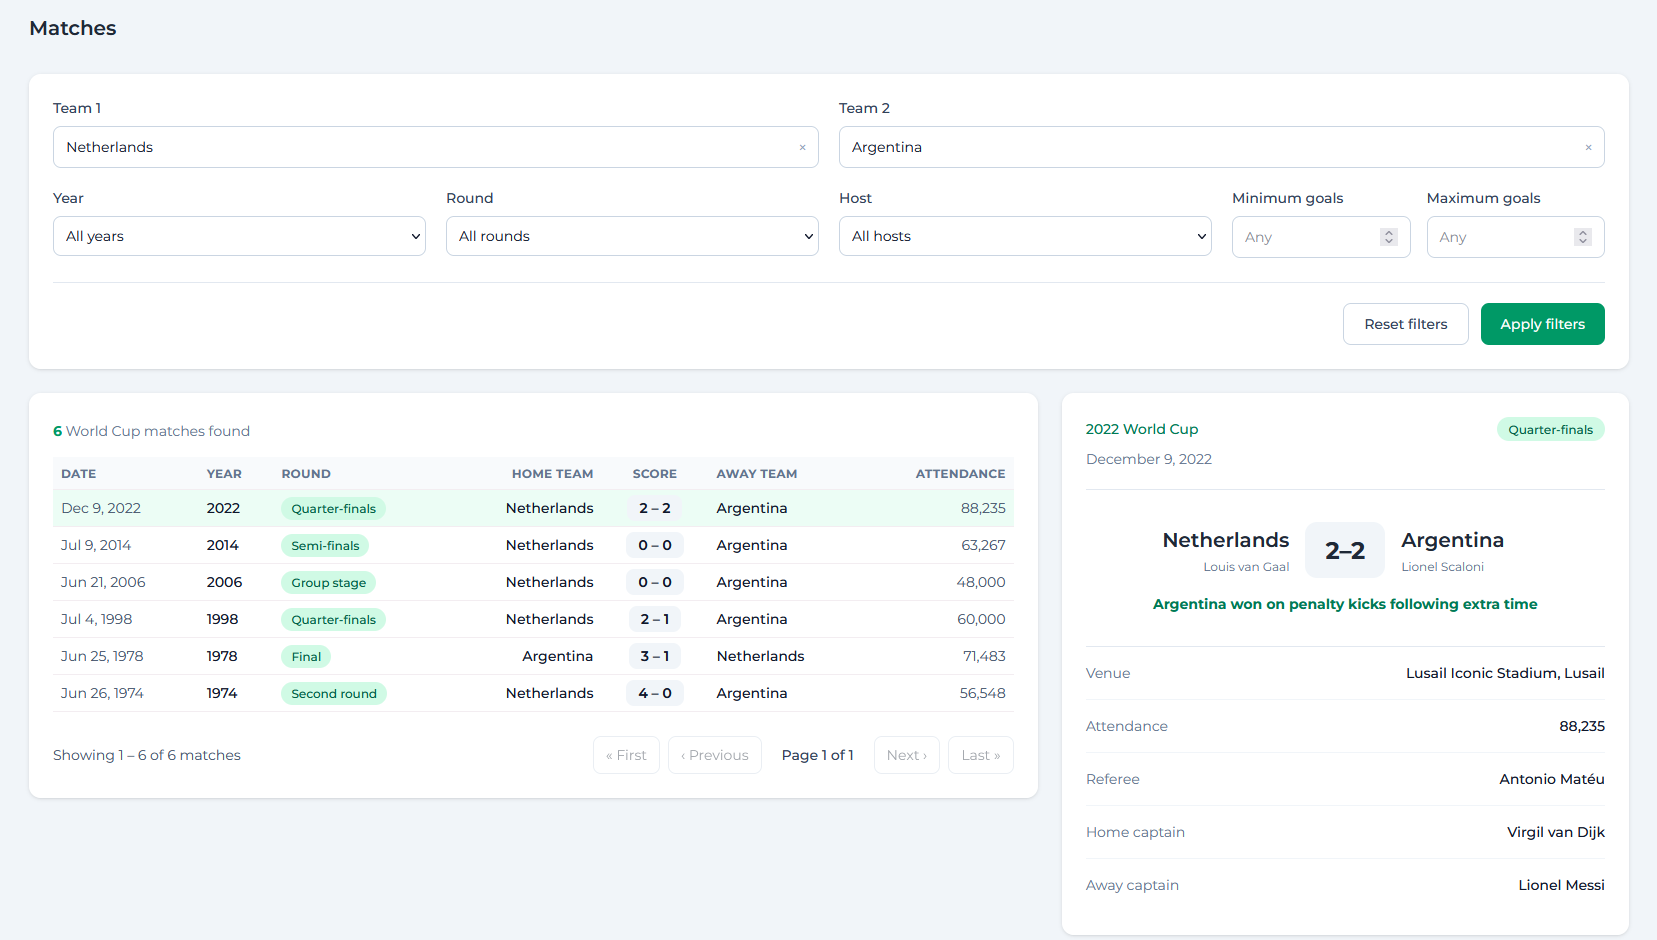Click the 48,000 attendance value
The image size is (1657, 940).
click(x=981, y=582)
